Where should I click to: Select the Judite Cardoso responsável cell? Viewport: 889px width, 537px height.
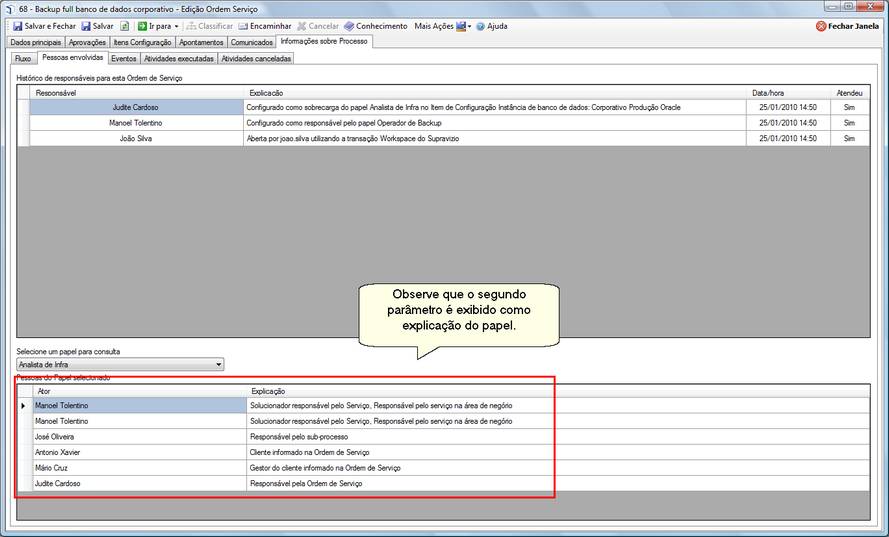pyautogui.click(x=136, y=107)
